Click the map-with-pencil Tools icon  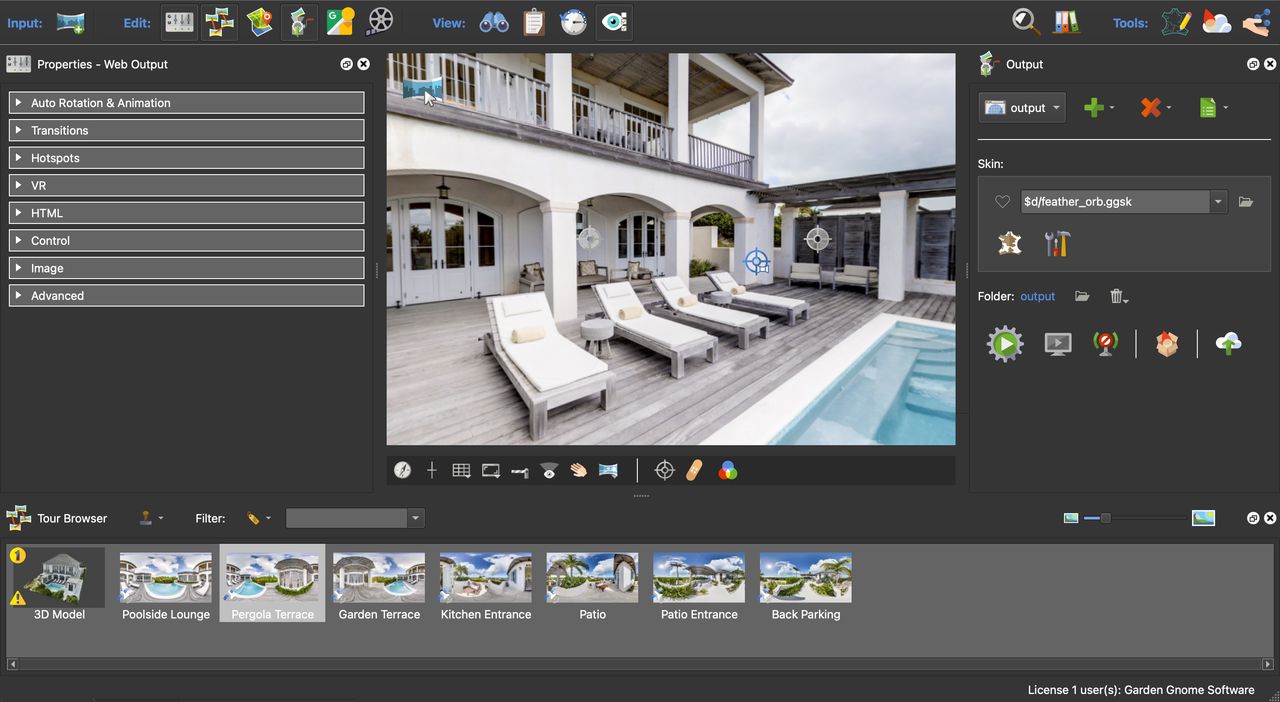pyautogui.click(x=1176, y=22)
